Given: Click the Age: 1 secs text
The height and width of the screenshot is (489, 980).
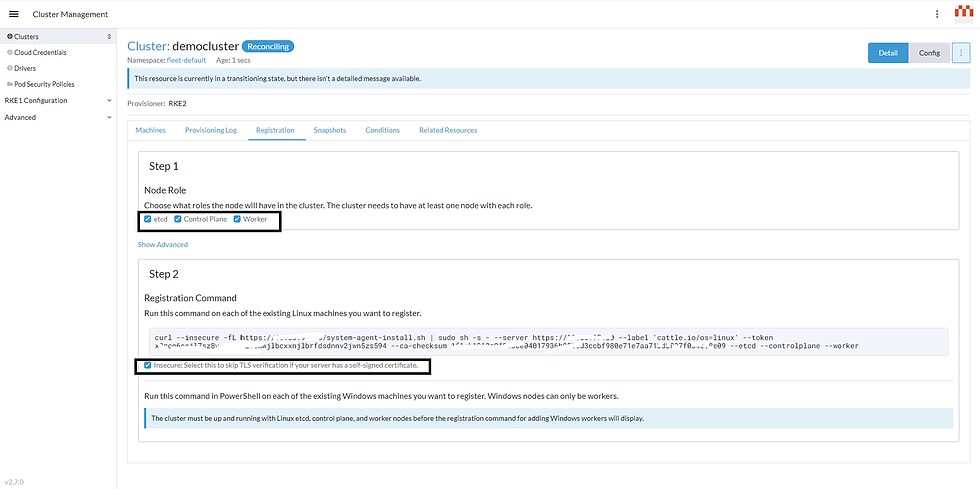Looking at the screenshot, I should pos(234,61).
